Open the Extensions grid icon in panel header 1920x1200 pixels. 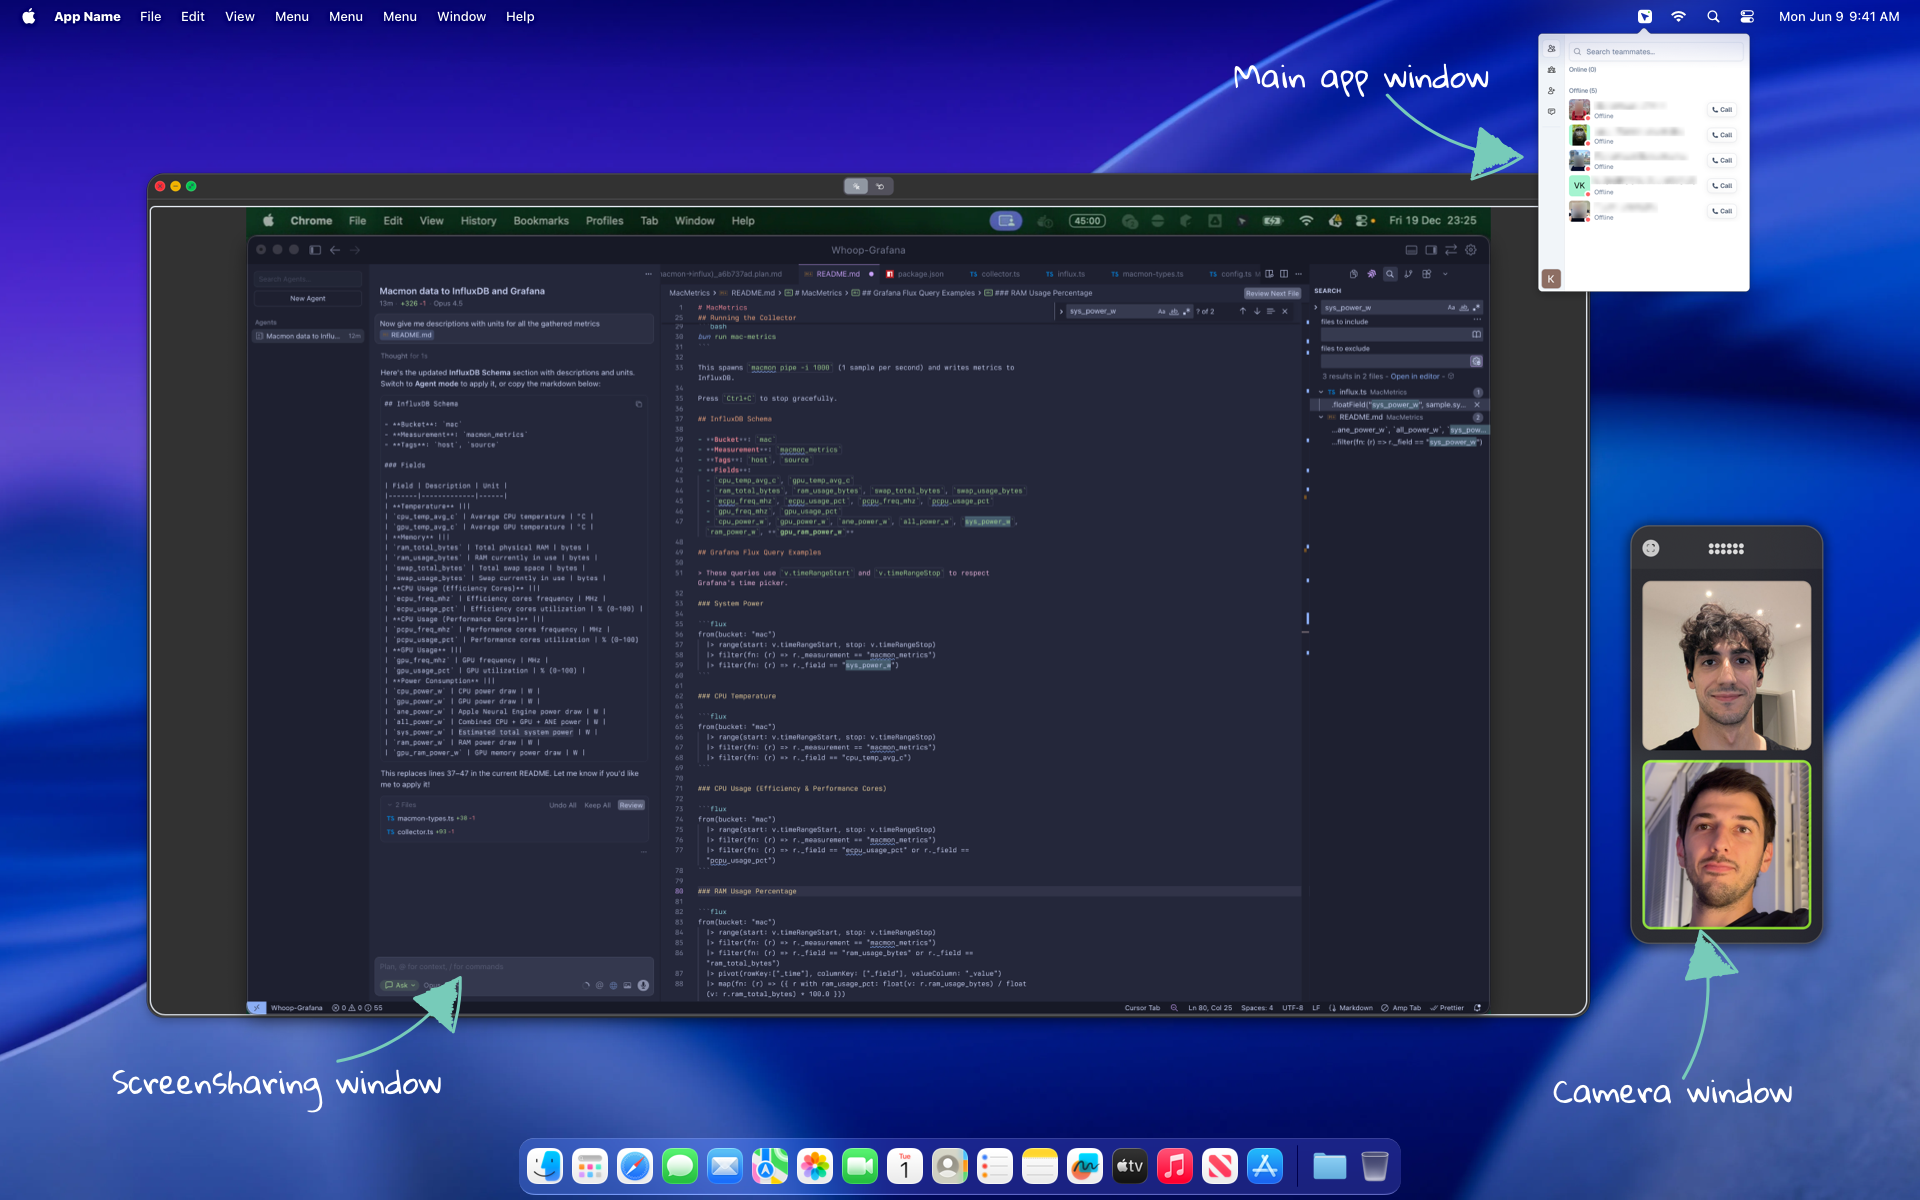[1427, 274]
